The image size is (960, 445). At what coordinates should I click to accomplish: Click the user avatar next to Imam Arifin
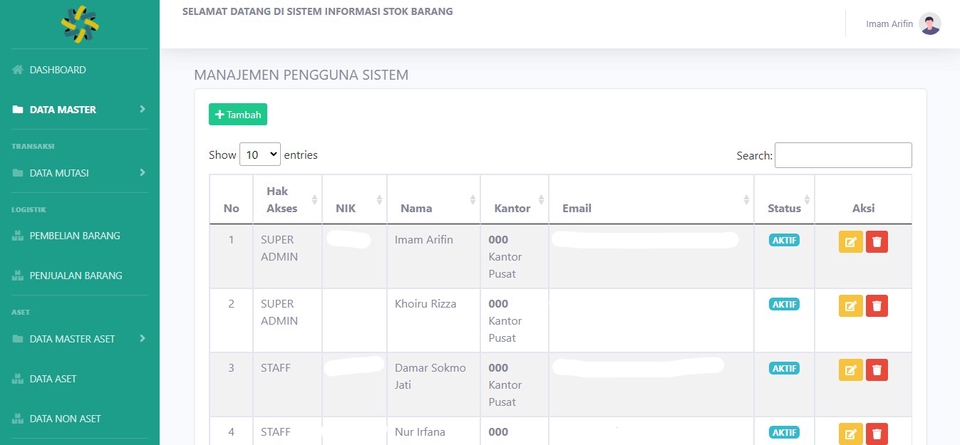[x=930, y=24]
